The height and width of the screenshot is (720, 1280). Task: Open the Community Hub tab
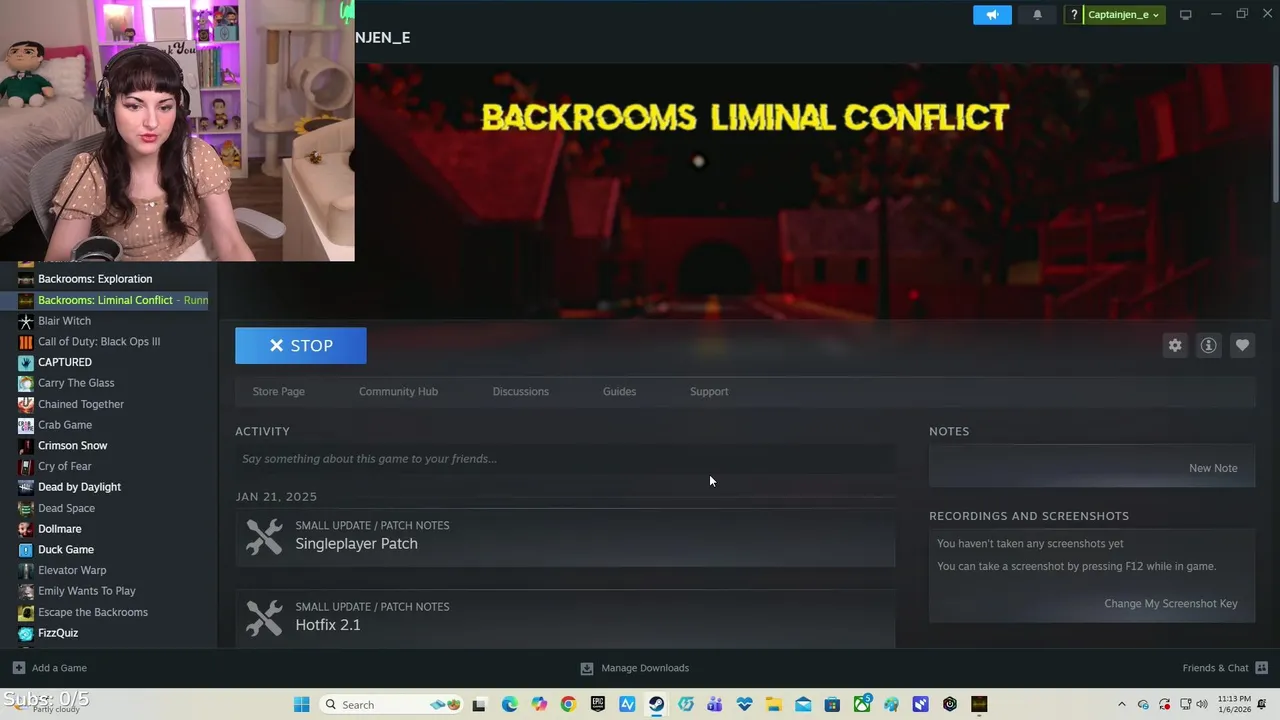(x=398, y=391)
